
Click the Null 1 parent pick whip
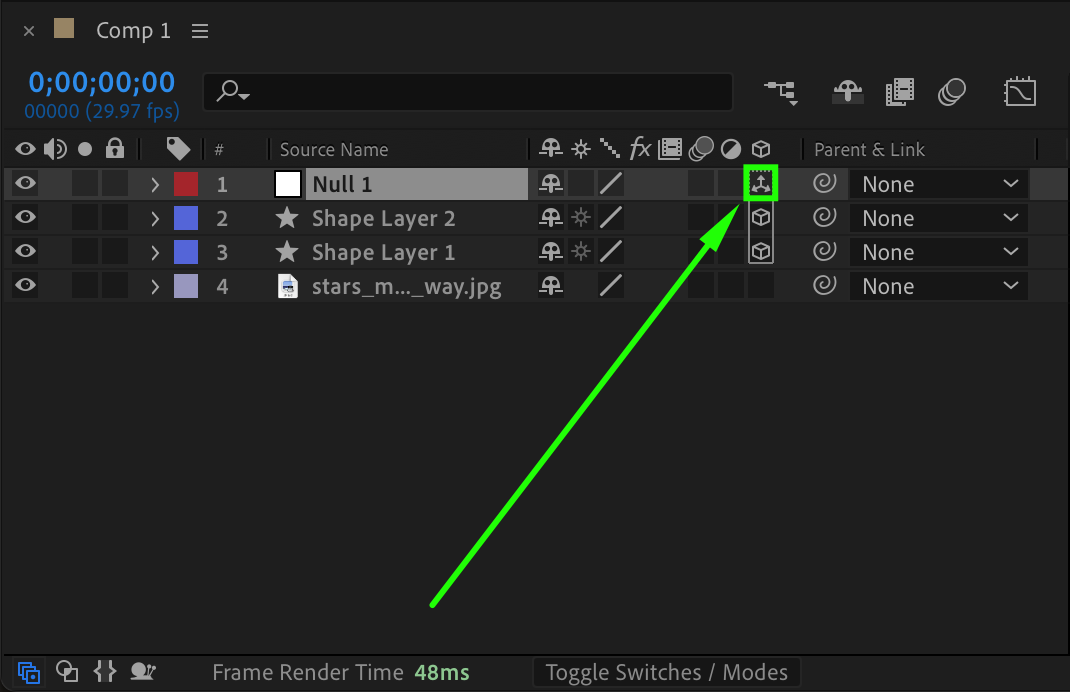824,184
